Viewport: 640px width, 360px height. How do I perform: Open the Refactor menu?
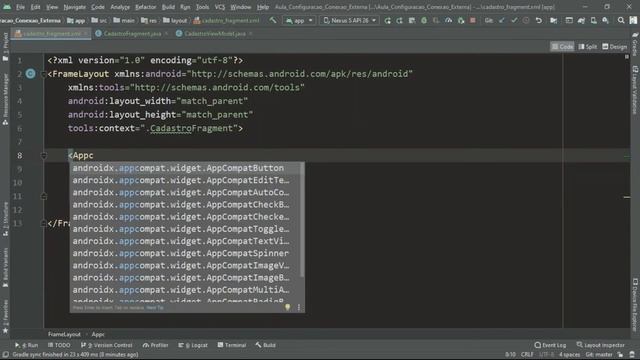[x=145, y=7]
